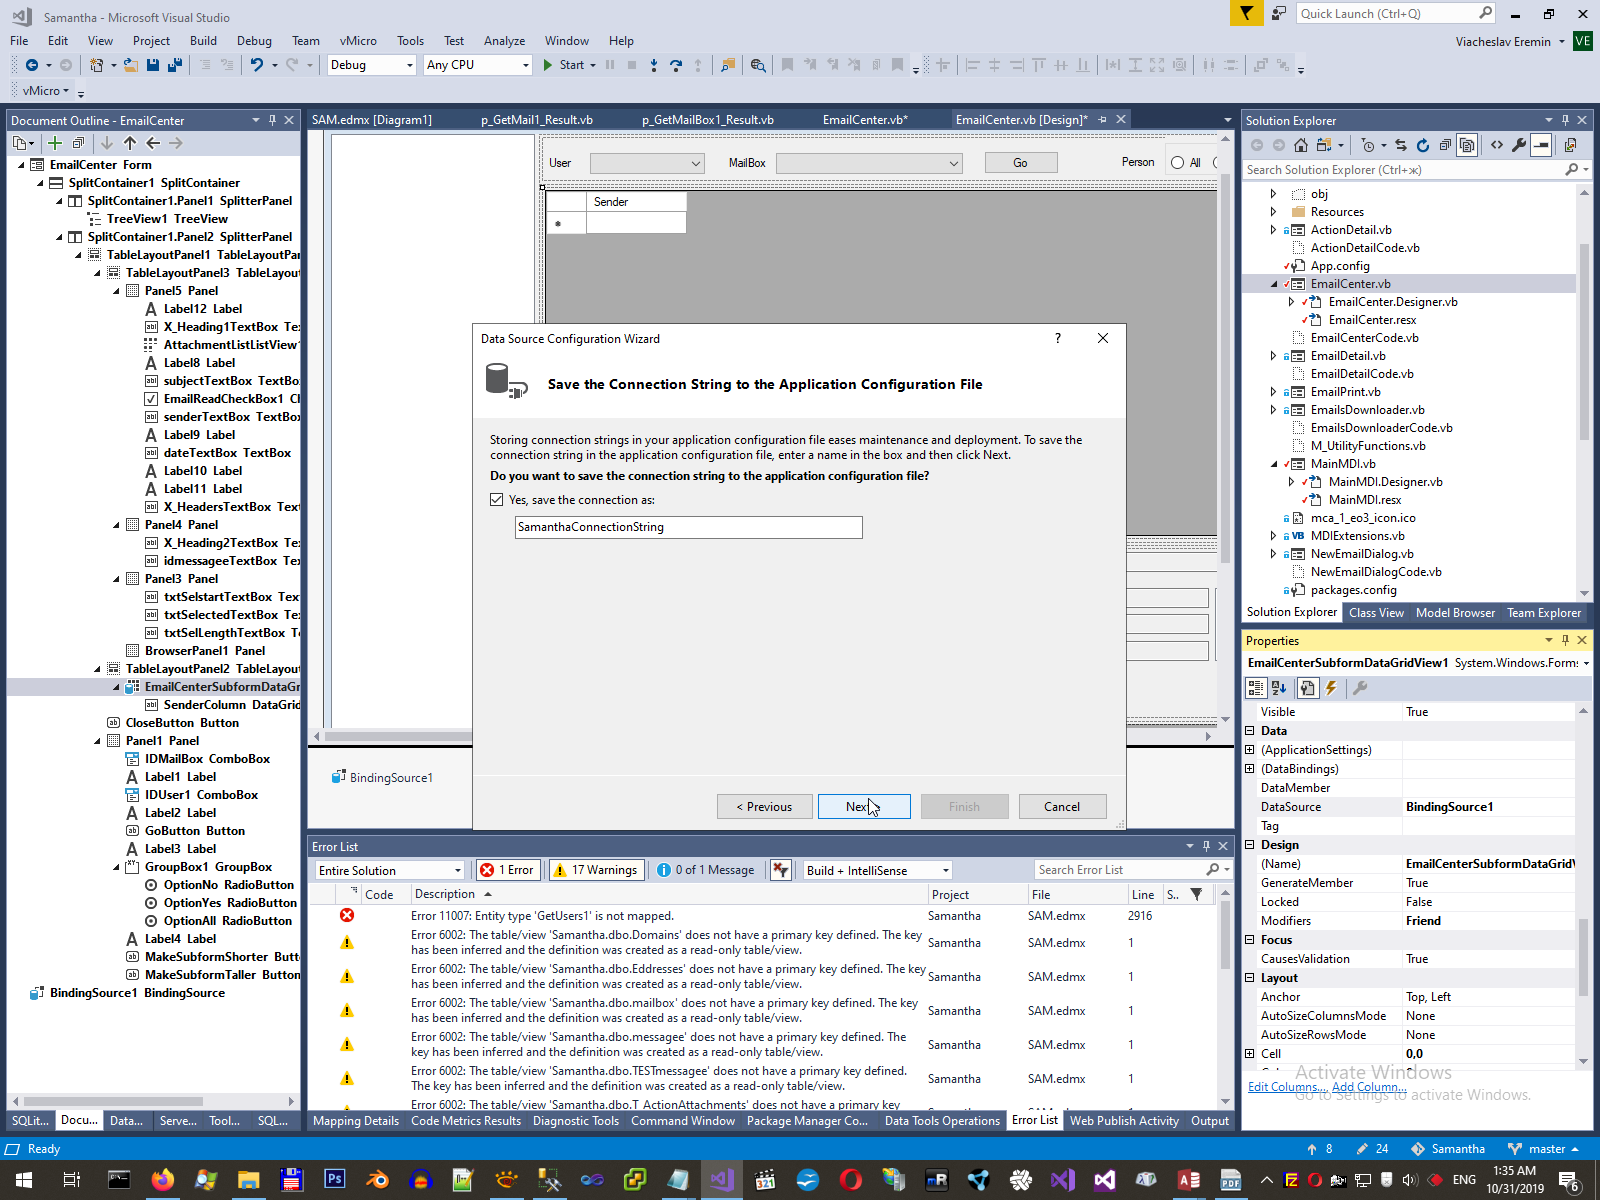Open the Debug menu

(x=254, y=41)
